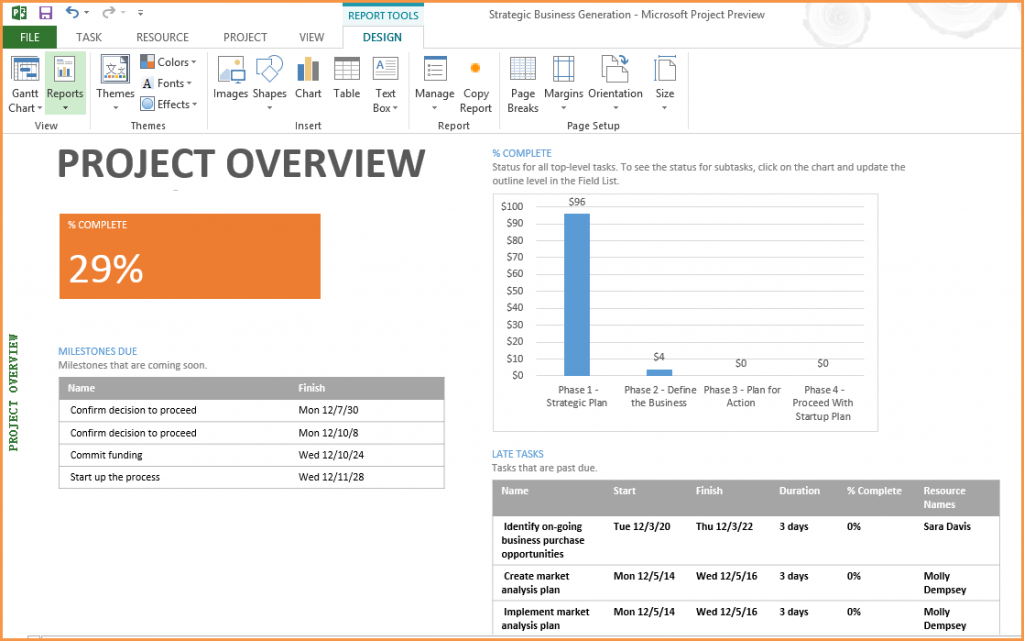Click the Redo icon

click(x=108, y=12)
